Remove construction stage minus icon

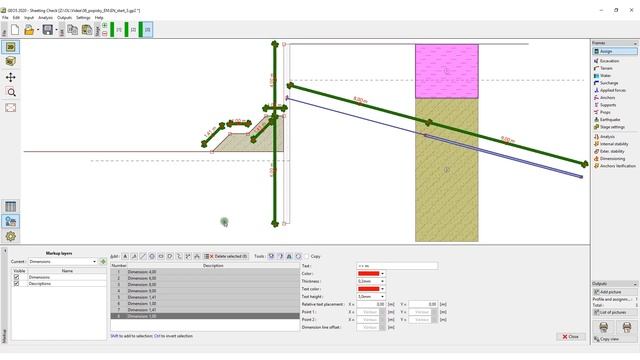tap(104, 33)
